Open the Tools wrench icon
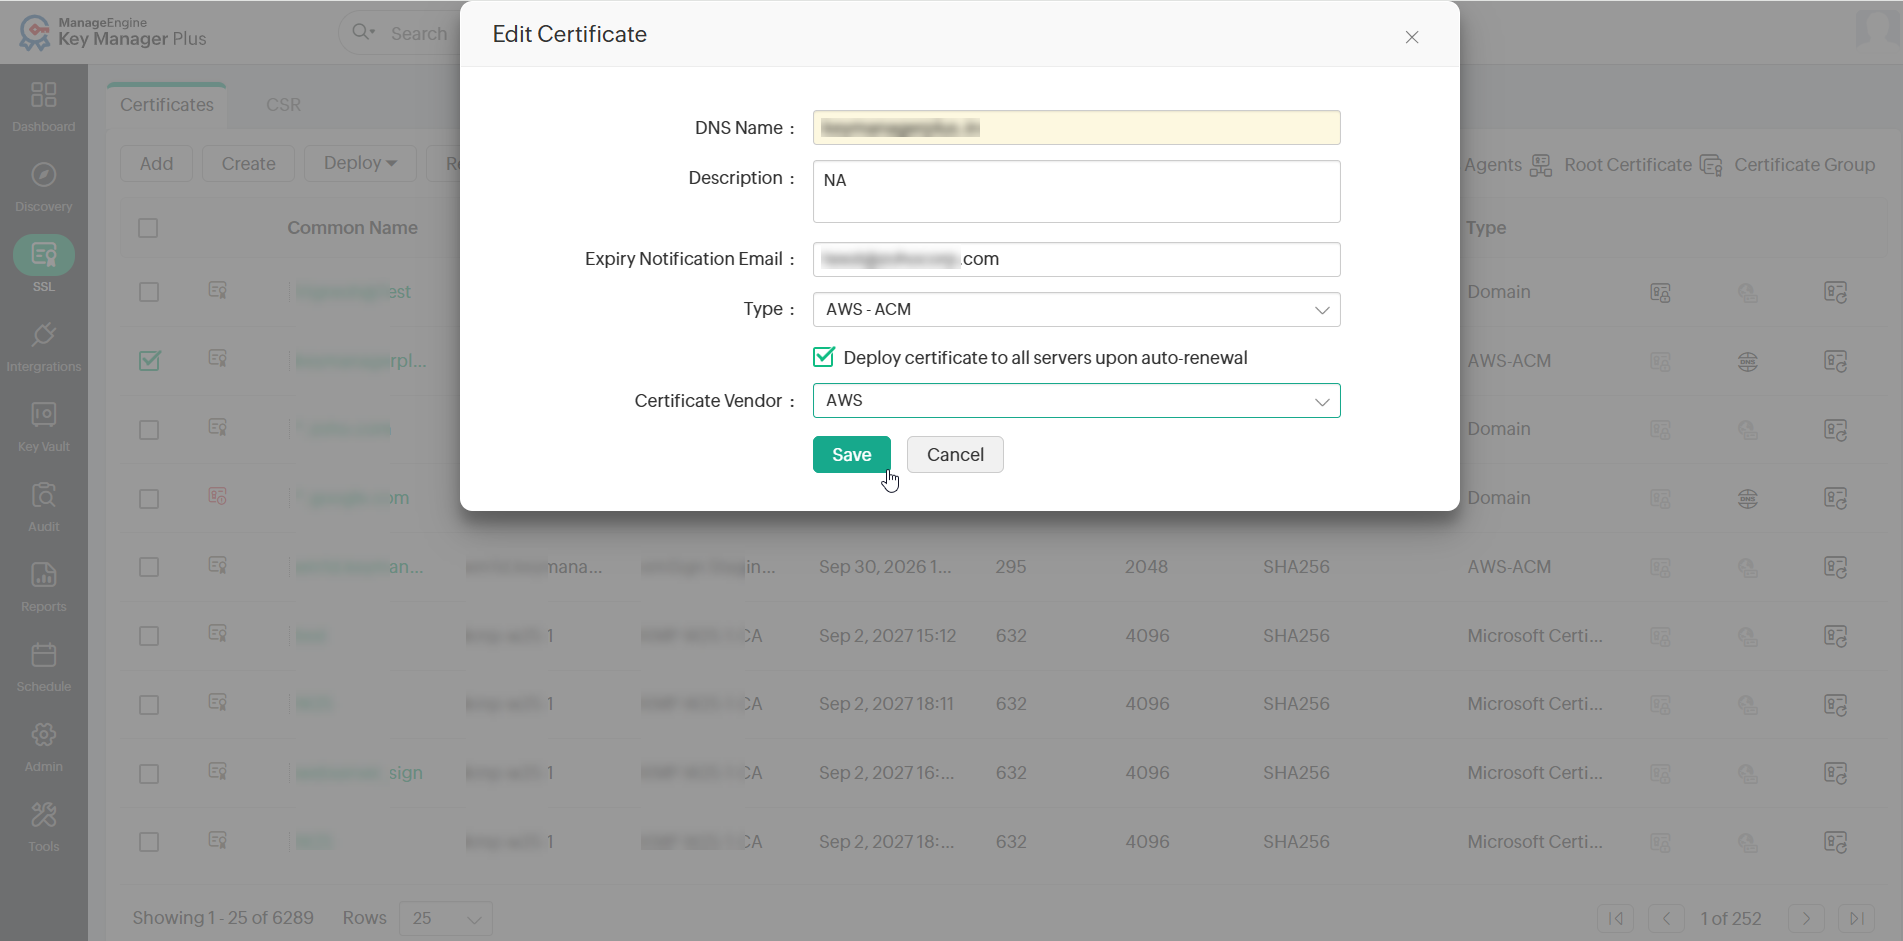The image size is (1903, 941). pos(44,815)
